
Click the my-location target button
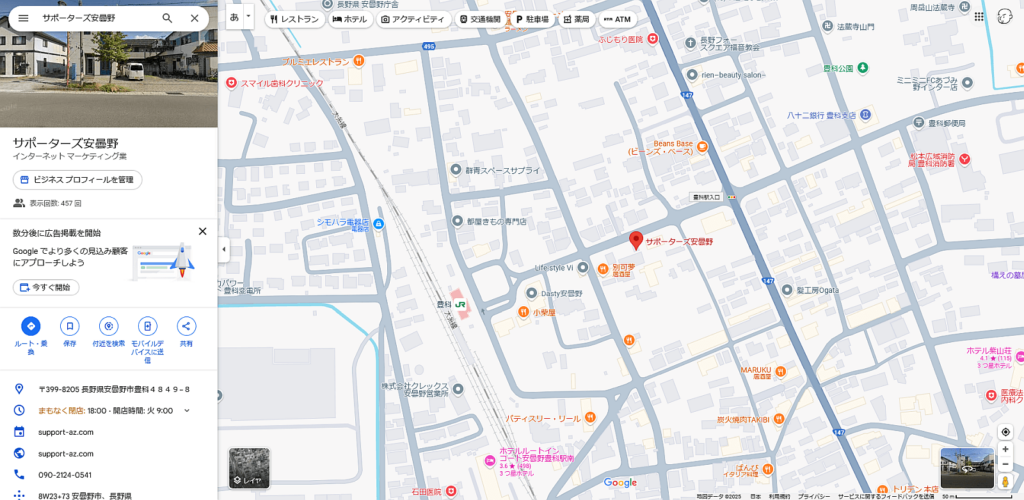point(1005,432)
